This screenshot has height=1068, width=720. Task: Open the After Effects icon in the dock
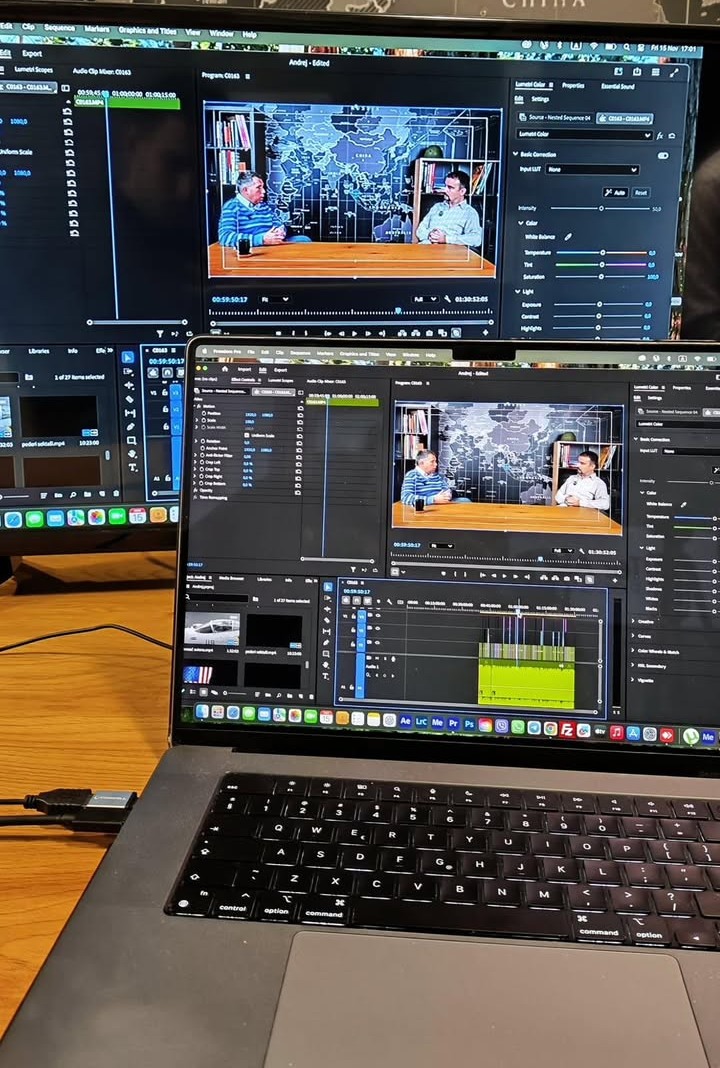point(405,721)
